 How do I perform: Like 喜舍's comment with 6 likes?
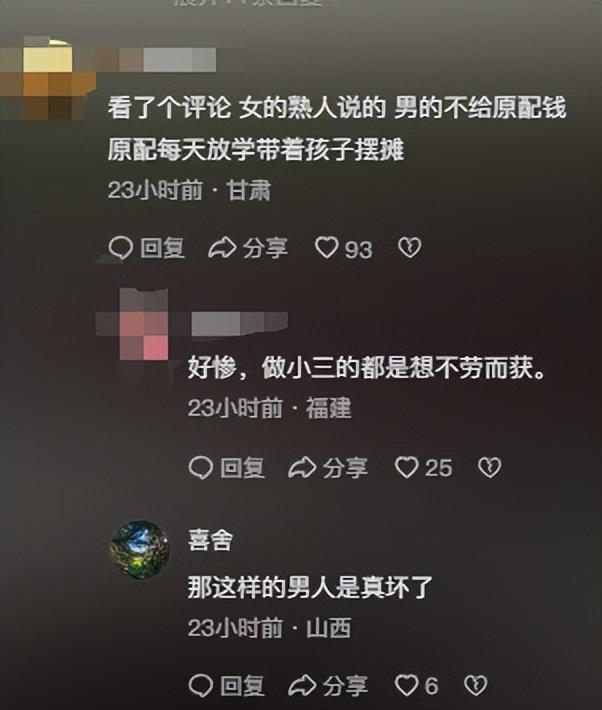pyautogui.click(x=406, y=686)
